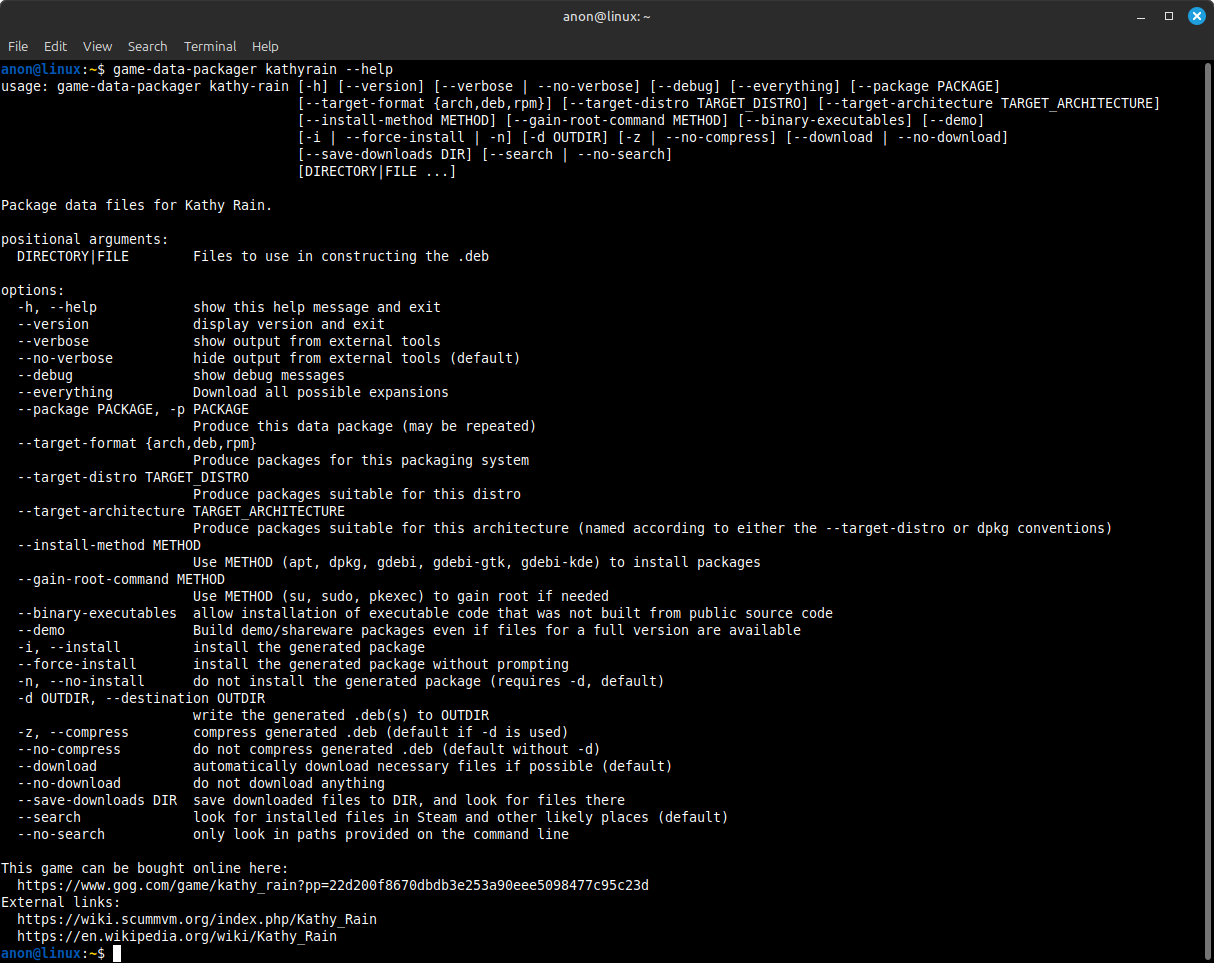
Task: Click the '--demo' option in options list
Action: point(41,630)
